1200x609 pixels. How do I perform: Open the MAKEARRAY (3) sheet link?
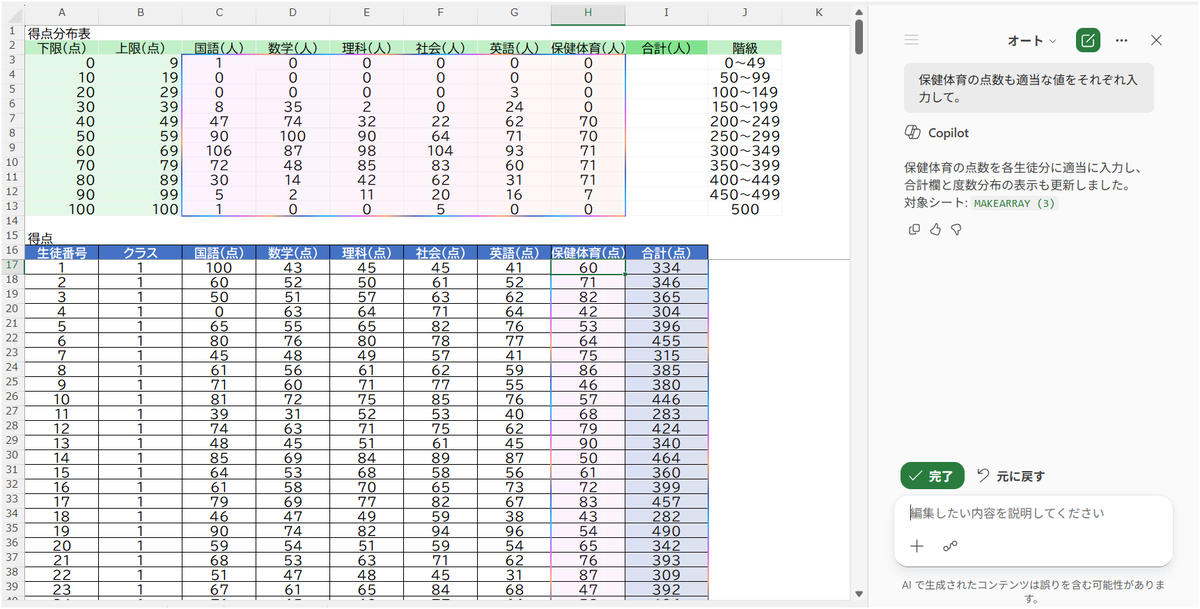pos(1013,203)
